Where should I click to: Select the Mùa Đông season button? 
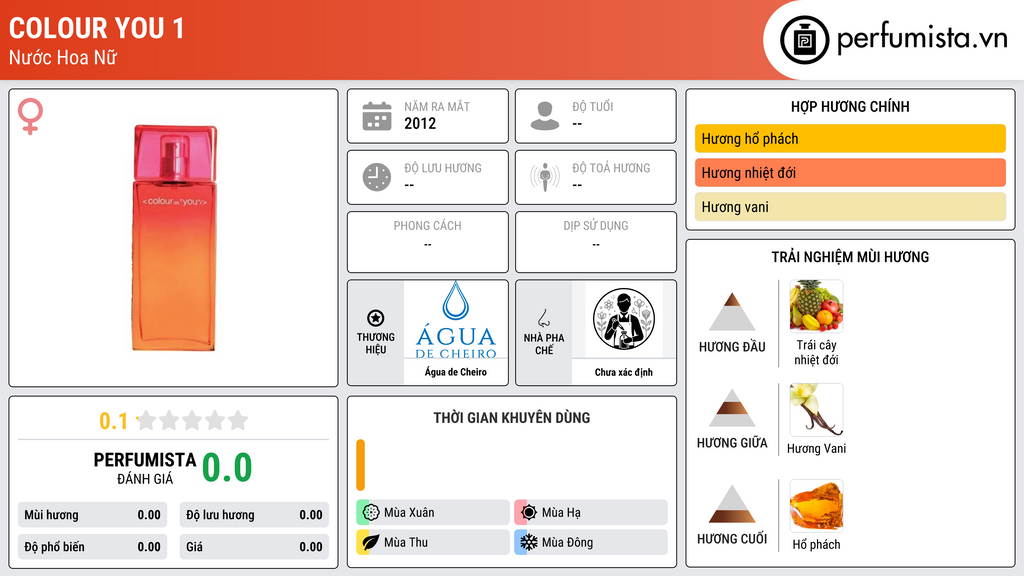pyautogui.click(x=591, y=542)
